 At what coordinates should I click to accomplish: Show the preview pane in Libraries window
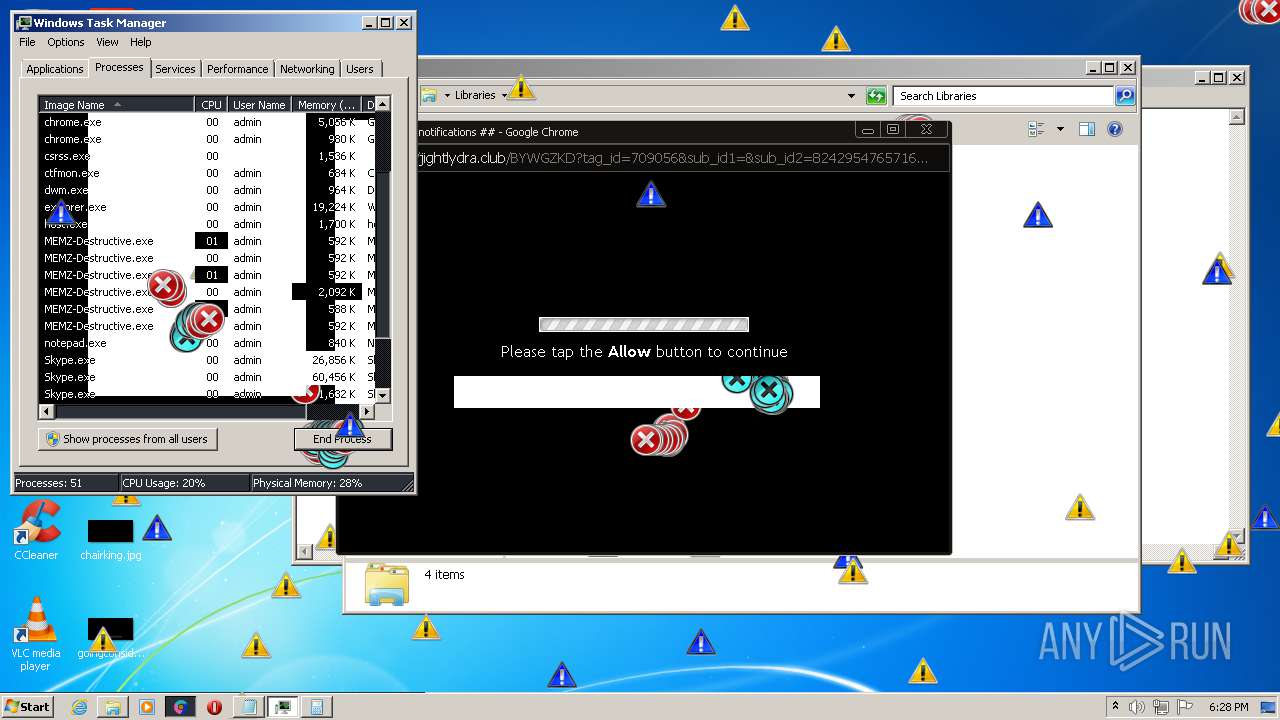pyautogui.click(x=1087, y=129)
